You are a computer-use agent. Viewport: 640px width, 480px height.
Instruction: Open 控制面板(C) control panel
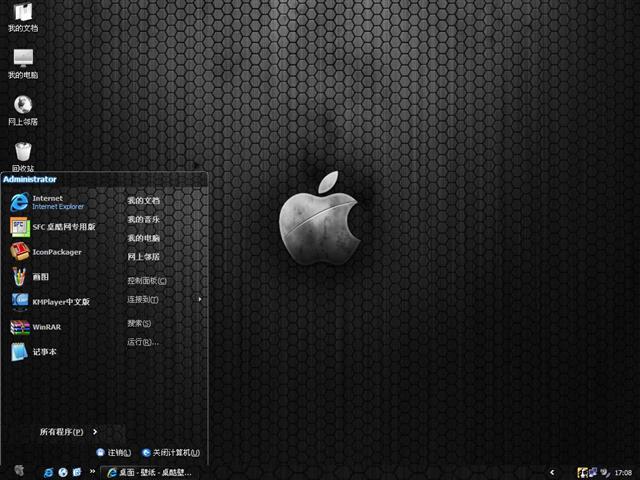(x=147, y=281)
